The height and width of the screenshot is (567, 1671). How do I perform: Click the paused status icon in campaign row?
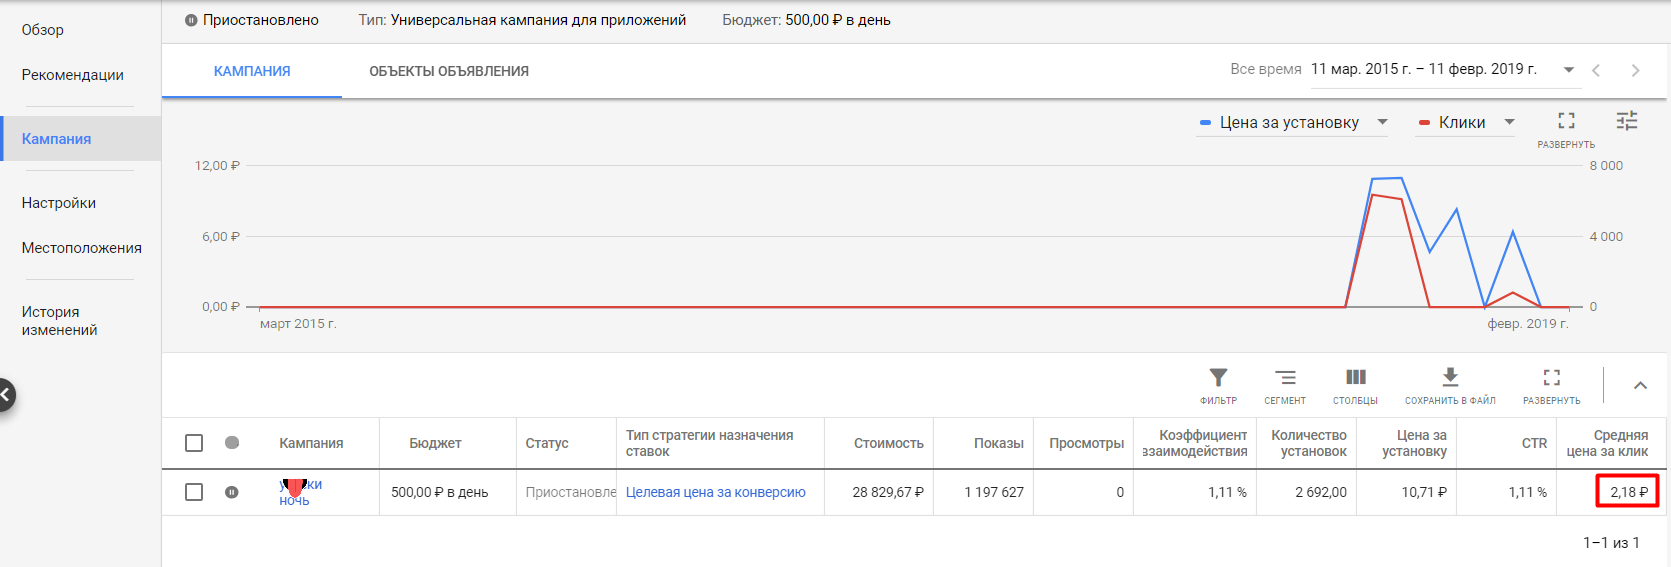(x=232, y=492)
